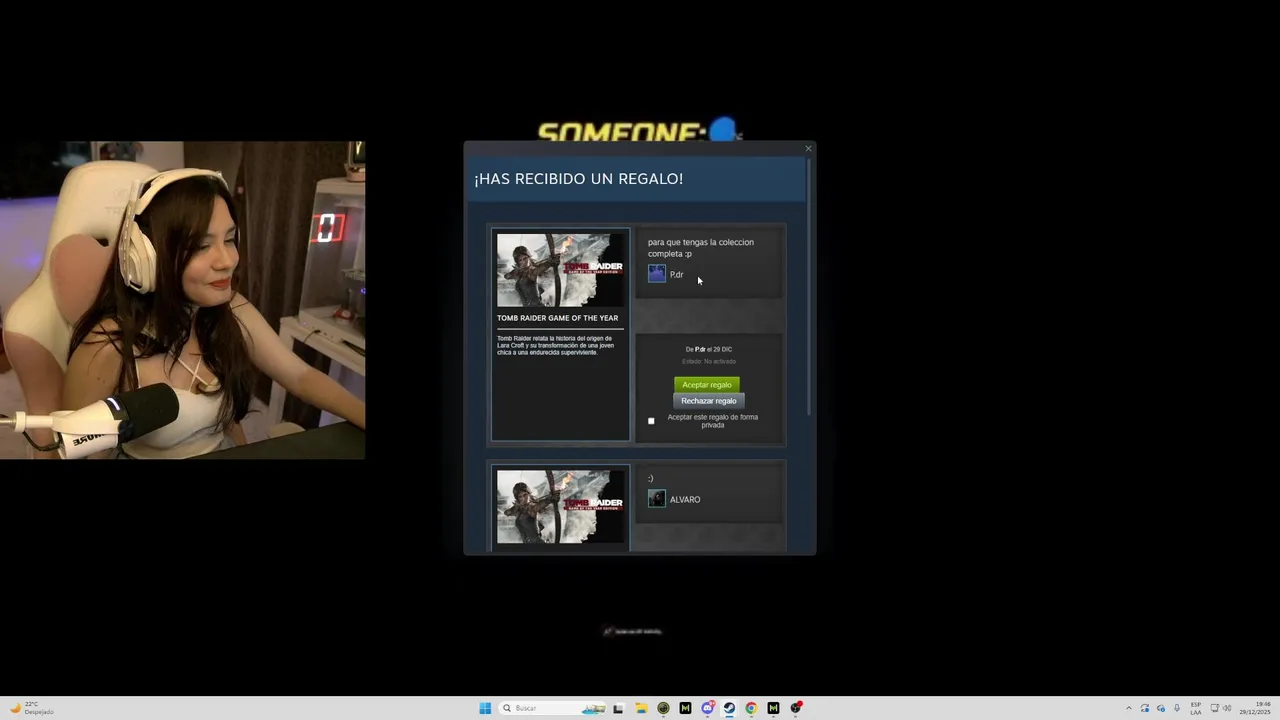Click the ALVARO sender name
Image resolution: width=1280 pixels, height=720 pixels.
(x=685, y=499)
